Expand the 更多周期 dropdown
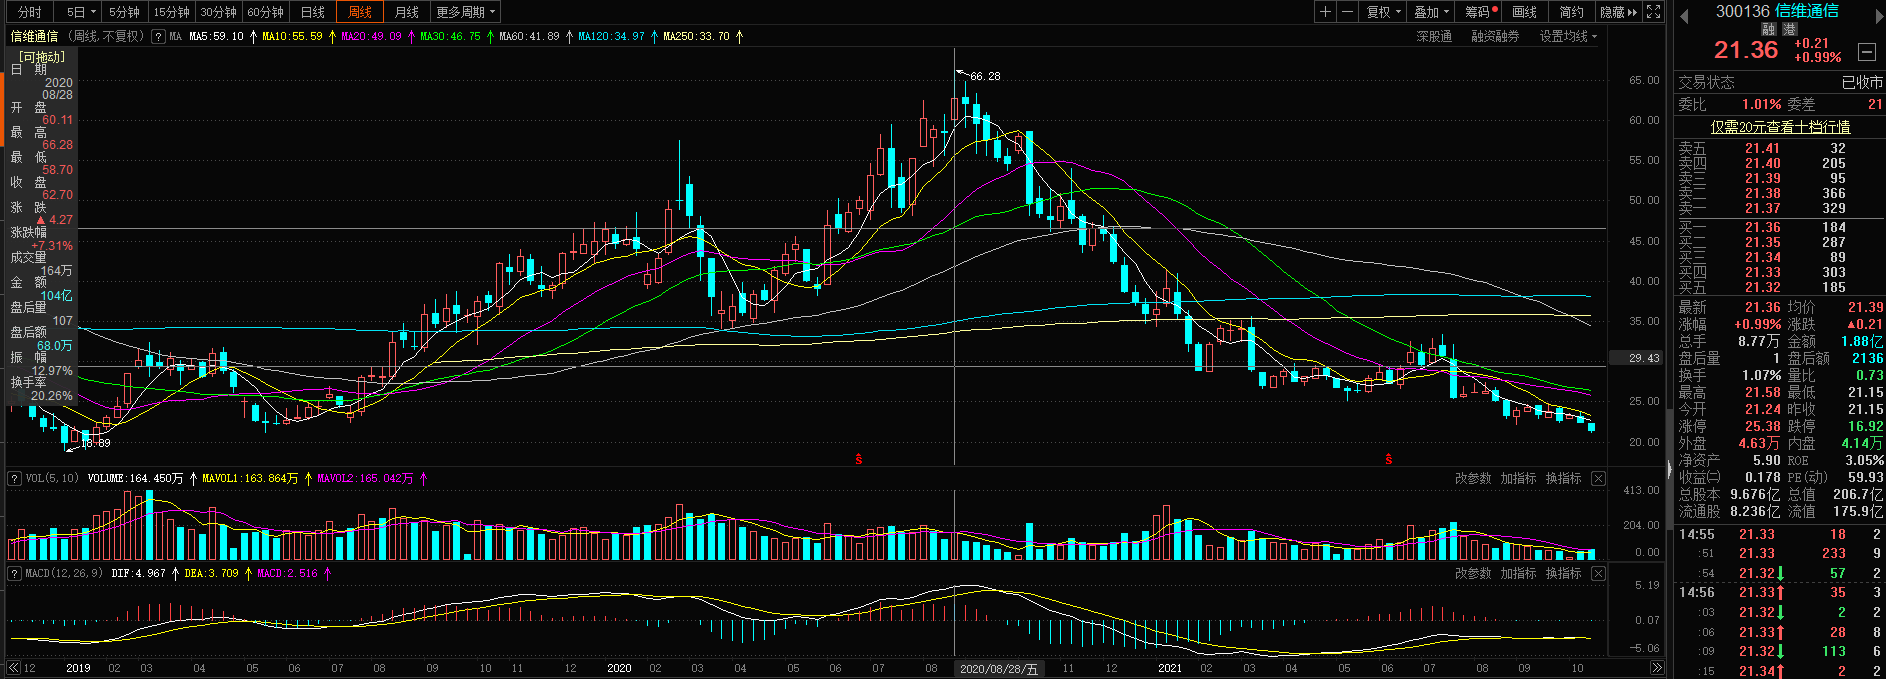The width and height of the screenshot is (1886, 679). click(x=465, y=12)
